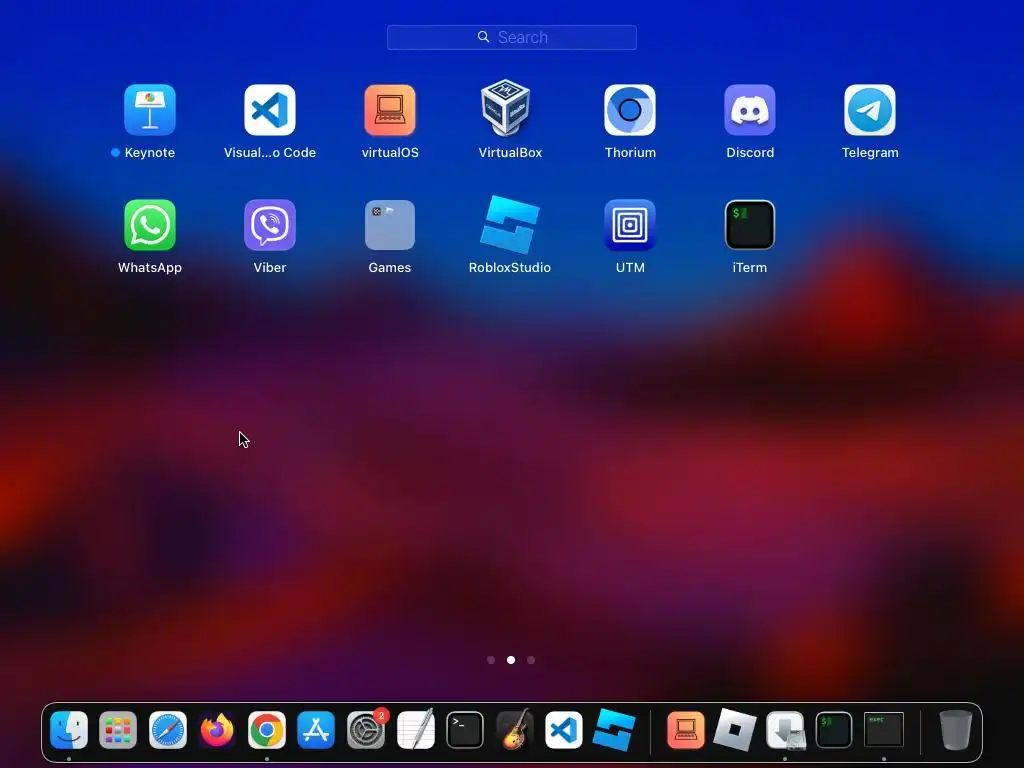Click the "RobloxStudio" label
1024x768 pixels.
[x=509, y=267]
